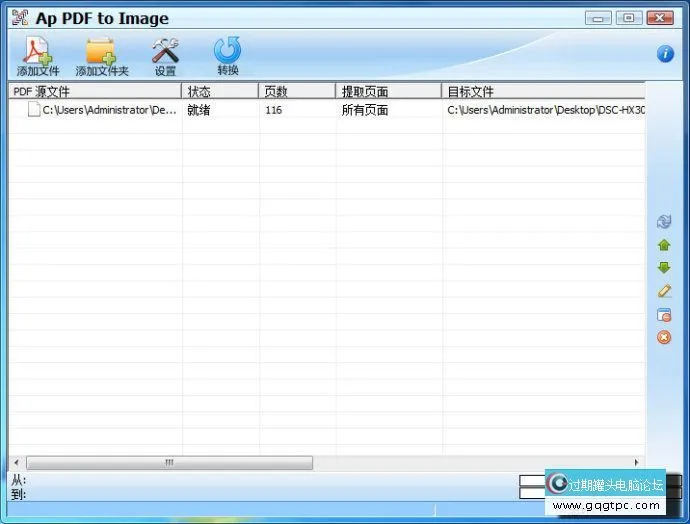Click the 状态 column header

tap(220, 91)
